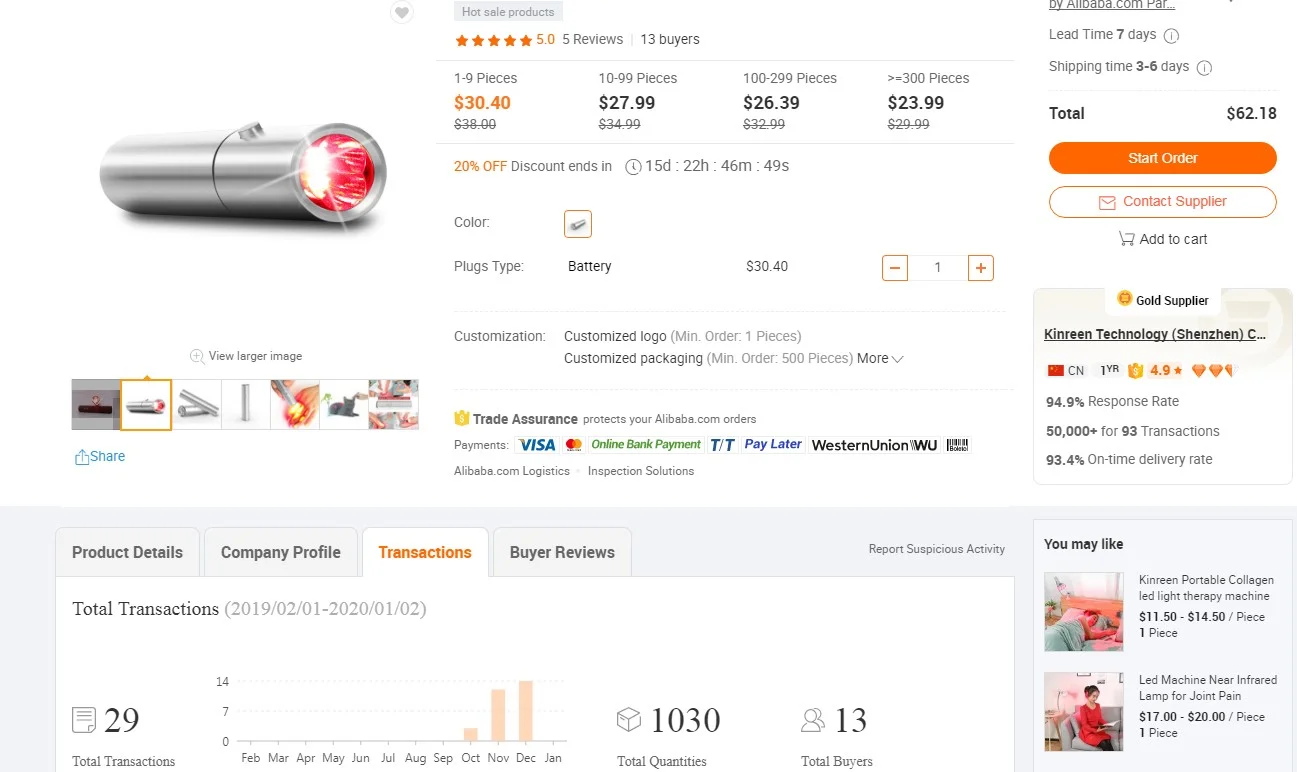Click the Contact Supplier button

click(1162, 202)
